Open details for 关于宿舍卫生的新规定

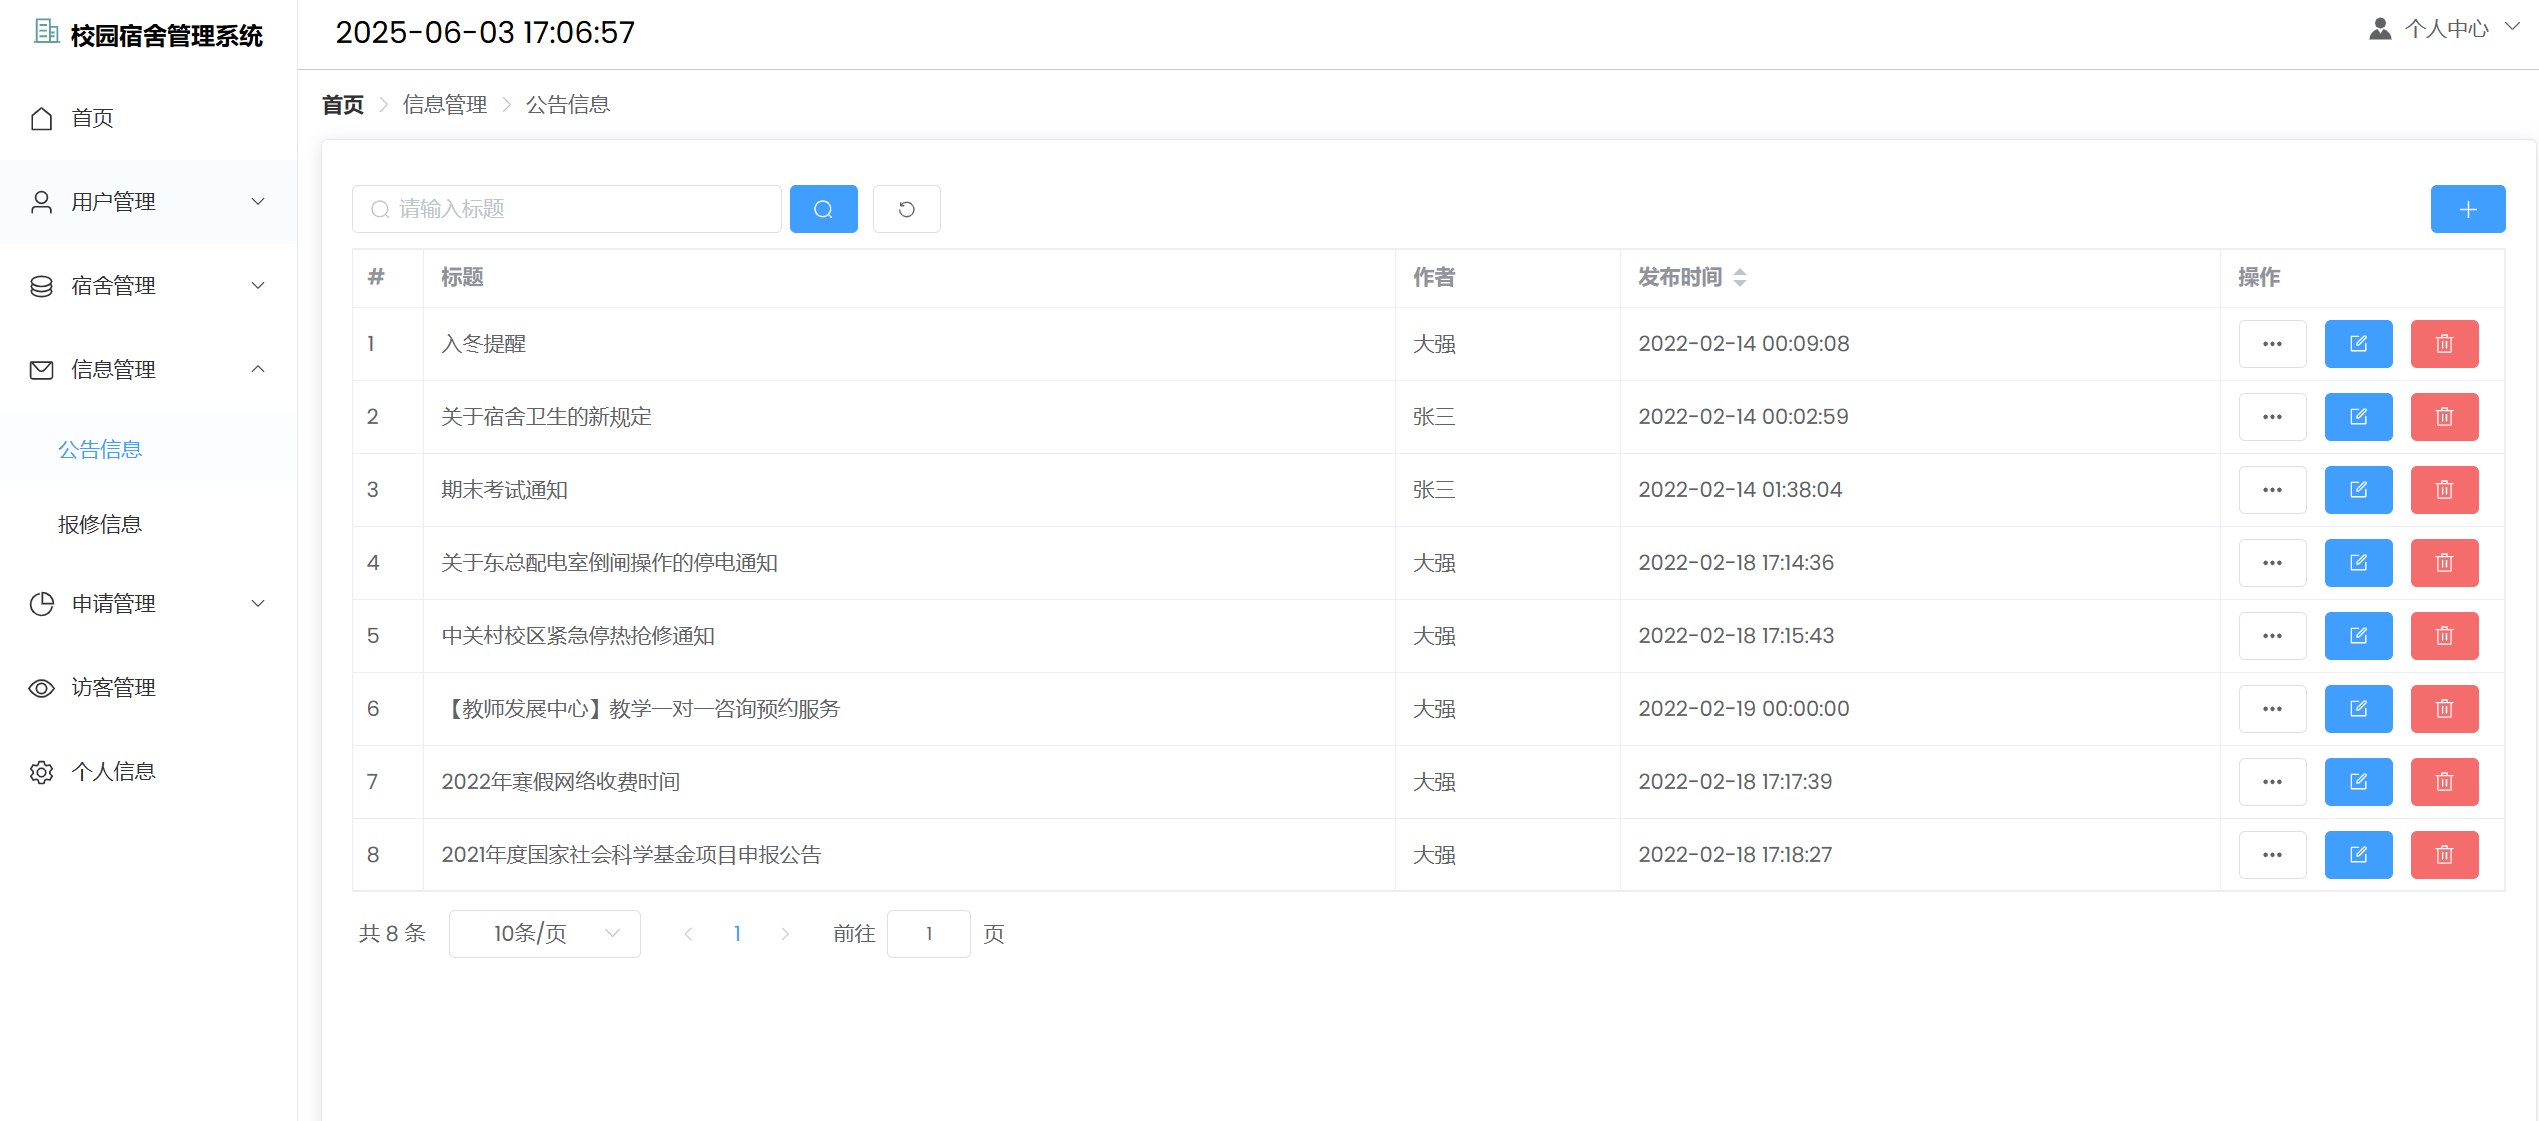2271,417
